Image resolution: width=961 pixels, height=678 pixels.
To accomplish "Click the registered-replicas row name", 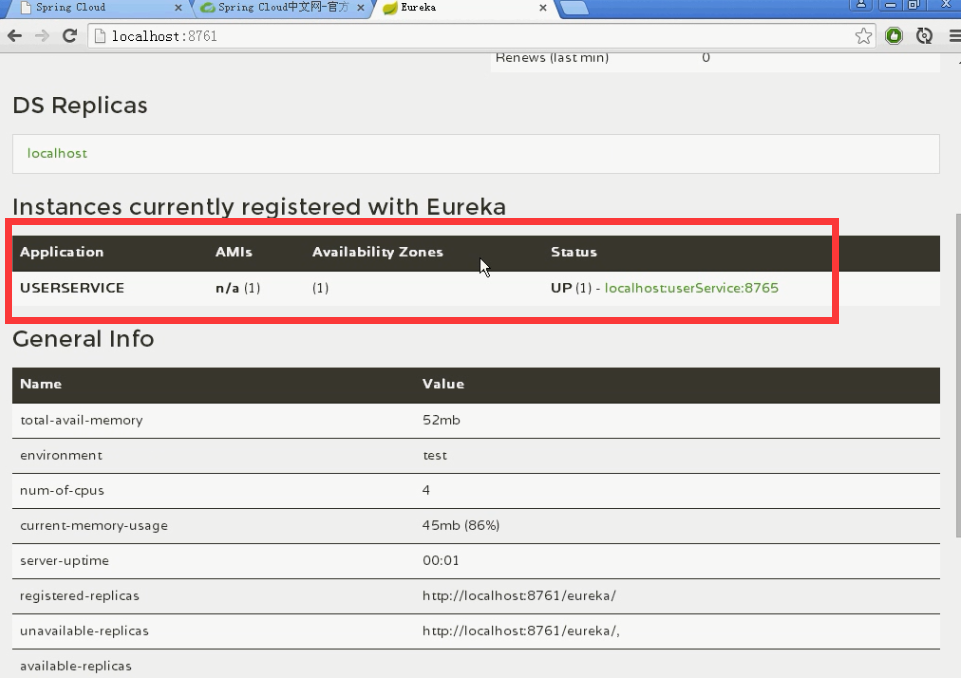I will (80, 596).
